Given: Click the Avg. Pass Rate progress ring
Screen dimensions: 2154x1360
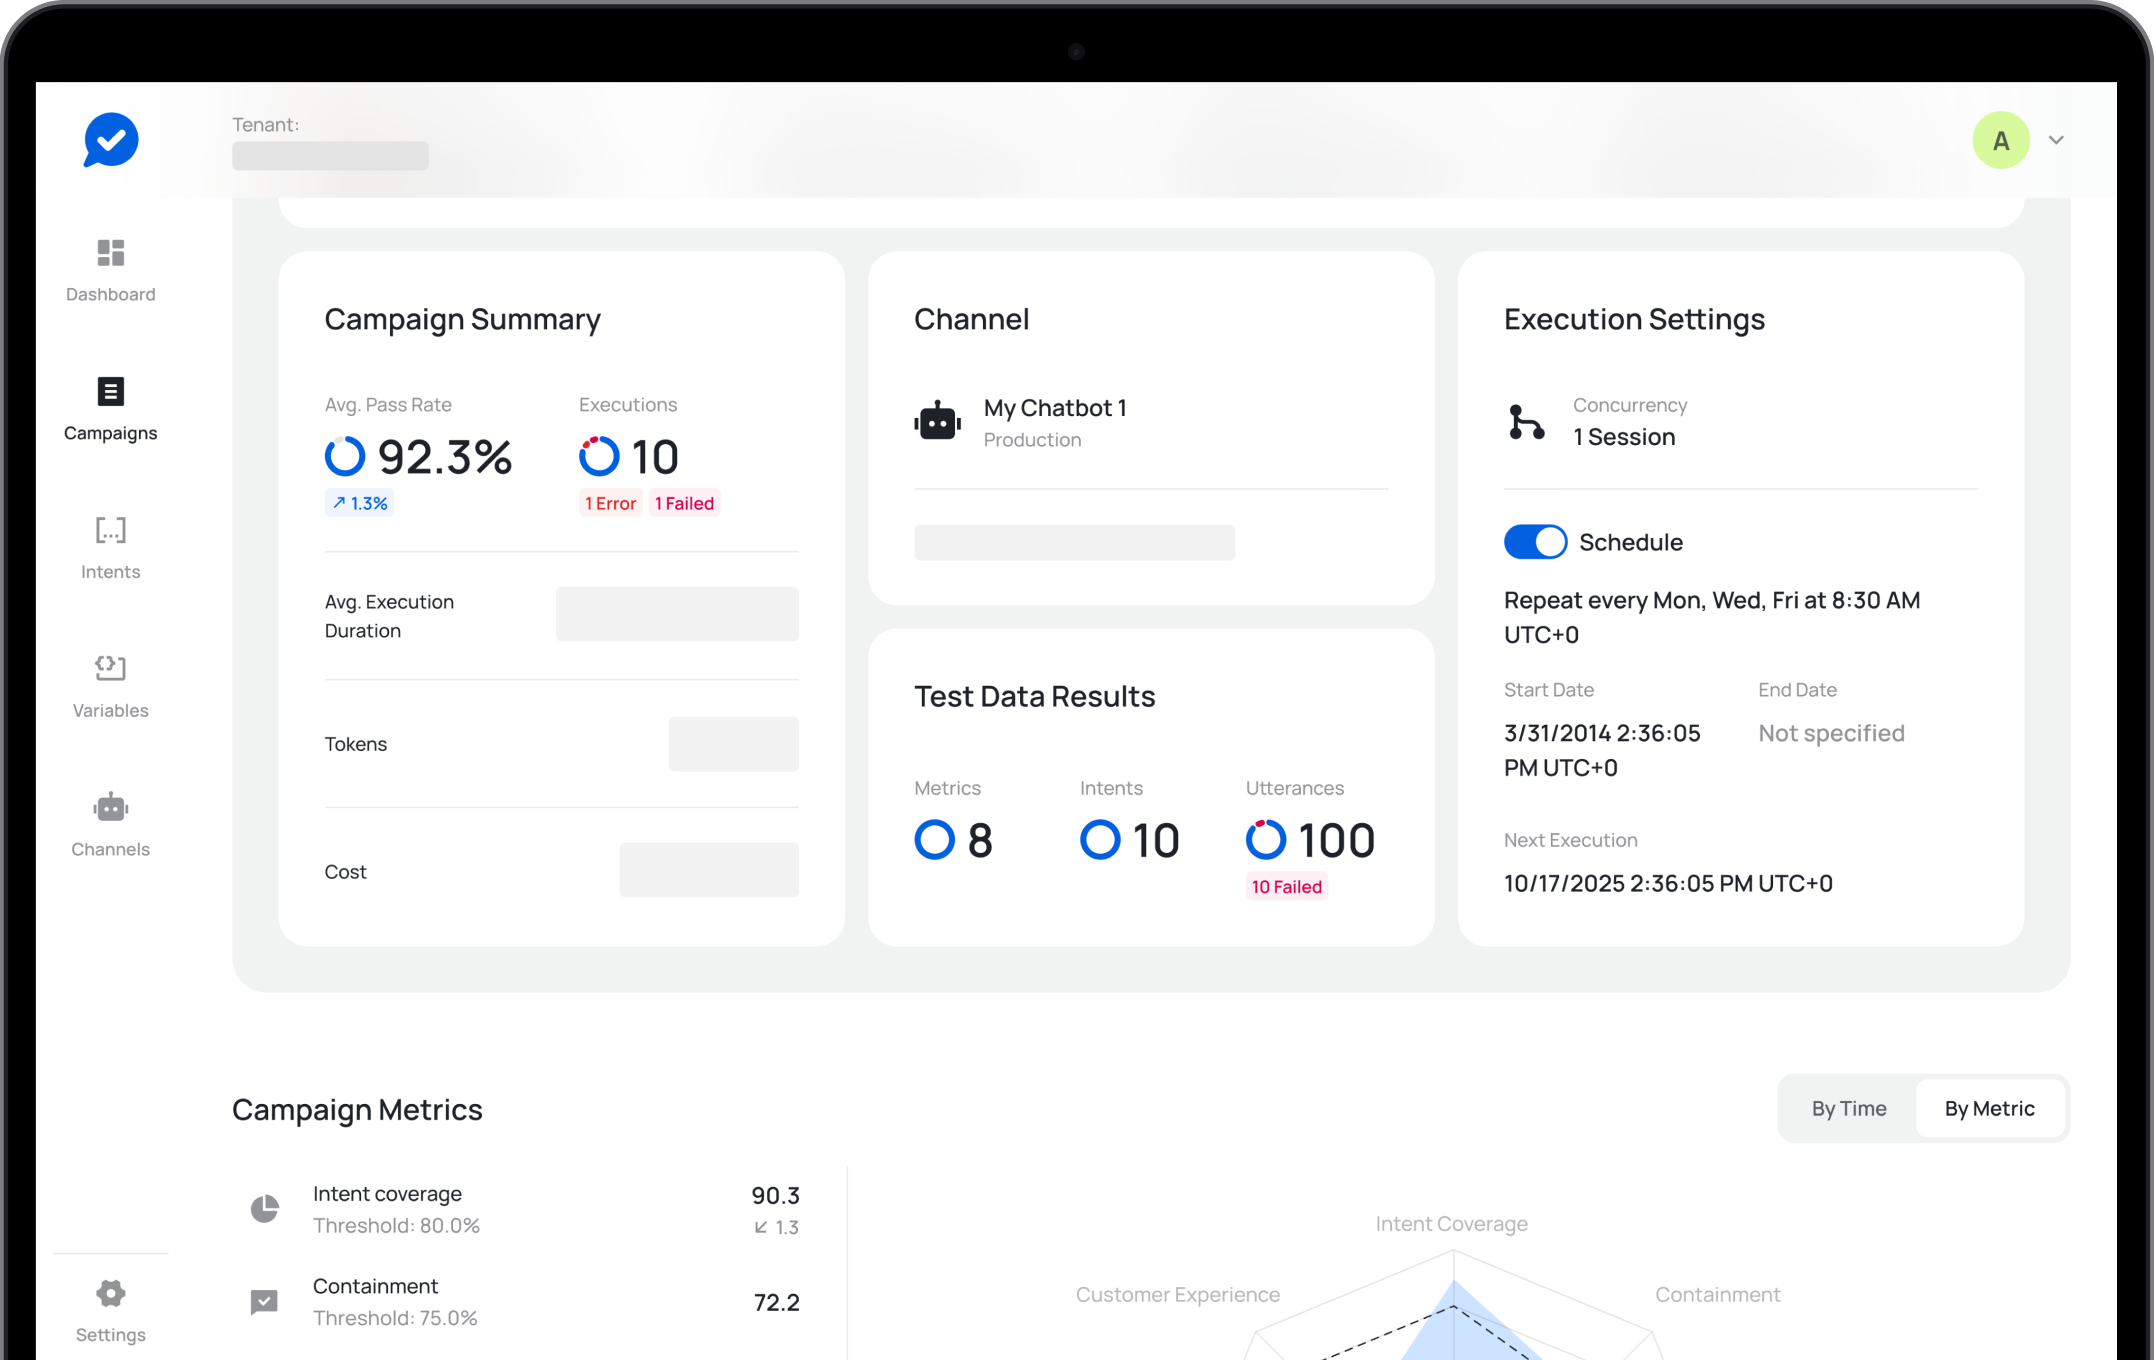Looking at the screenshot, I should [x=345, y=456].
